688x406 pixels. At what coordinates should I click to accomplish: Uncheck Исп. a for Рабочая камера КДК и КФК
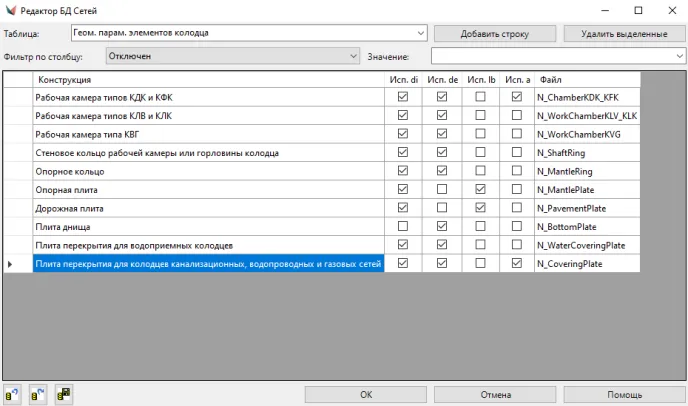517,97
